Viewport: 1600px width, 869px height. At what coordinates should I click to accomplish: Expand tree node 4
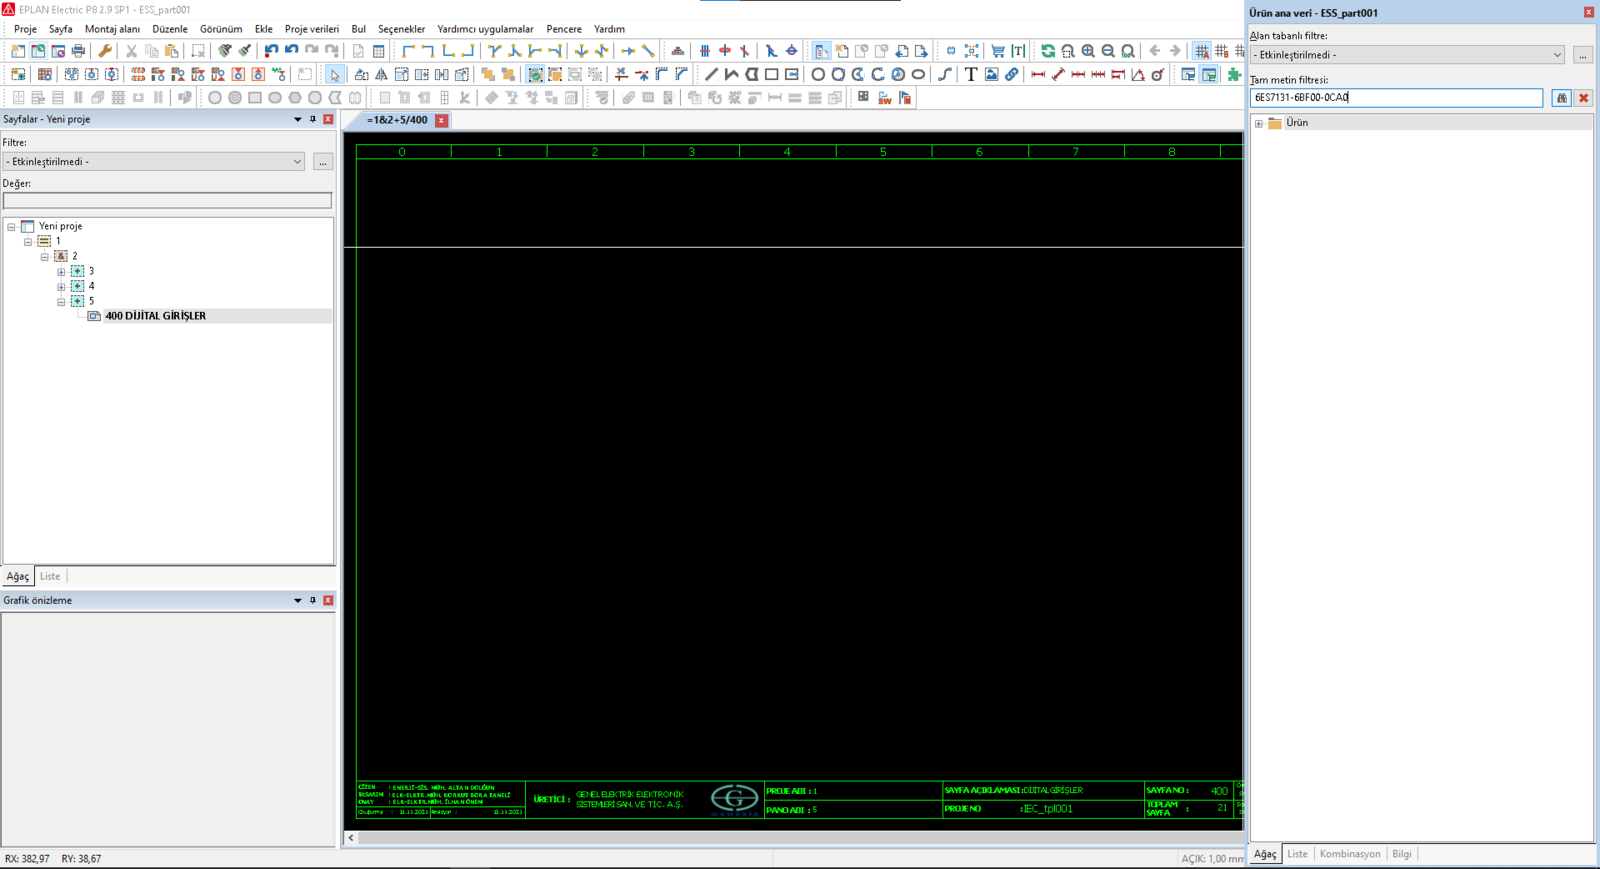61,287
